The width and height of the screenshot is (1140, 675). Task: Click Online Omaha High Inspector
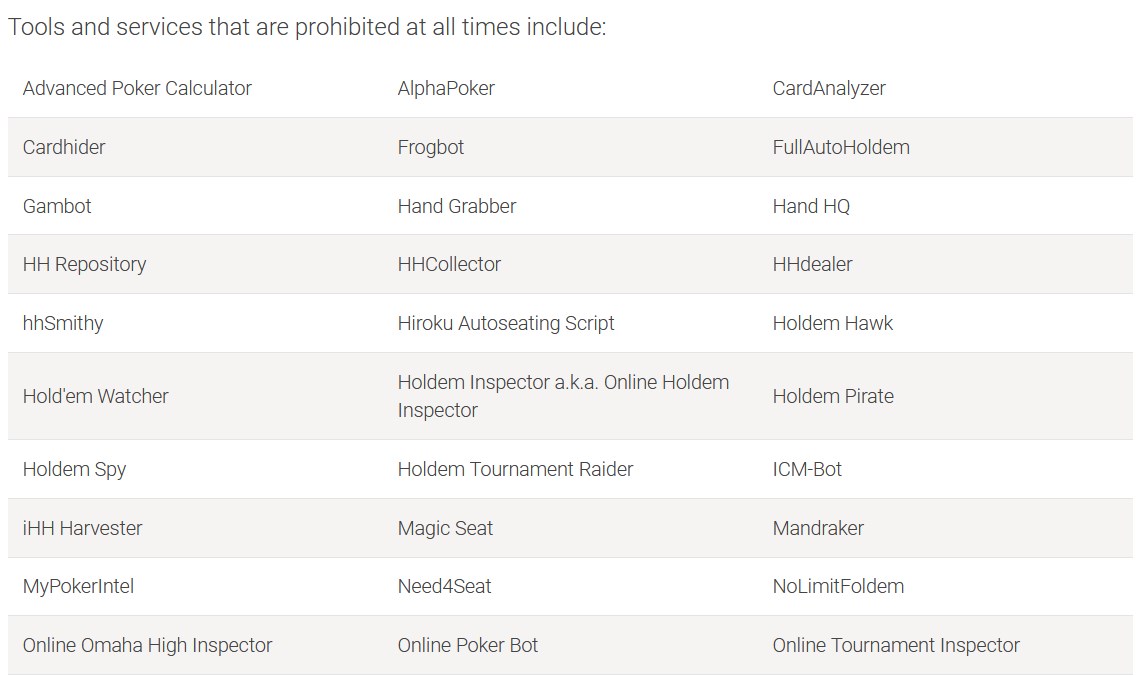(x=148, y=646)
